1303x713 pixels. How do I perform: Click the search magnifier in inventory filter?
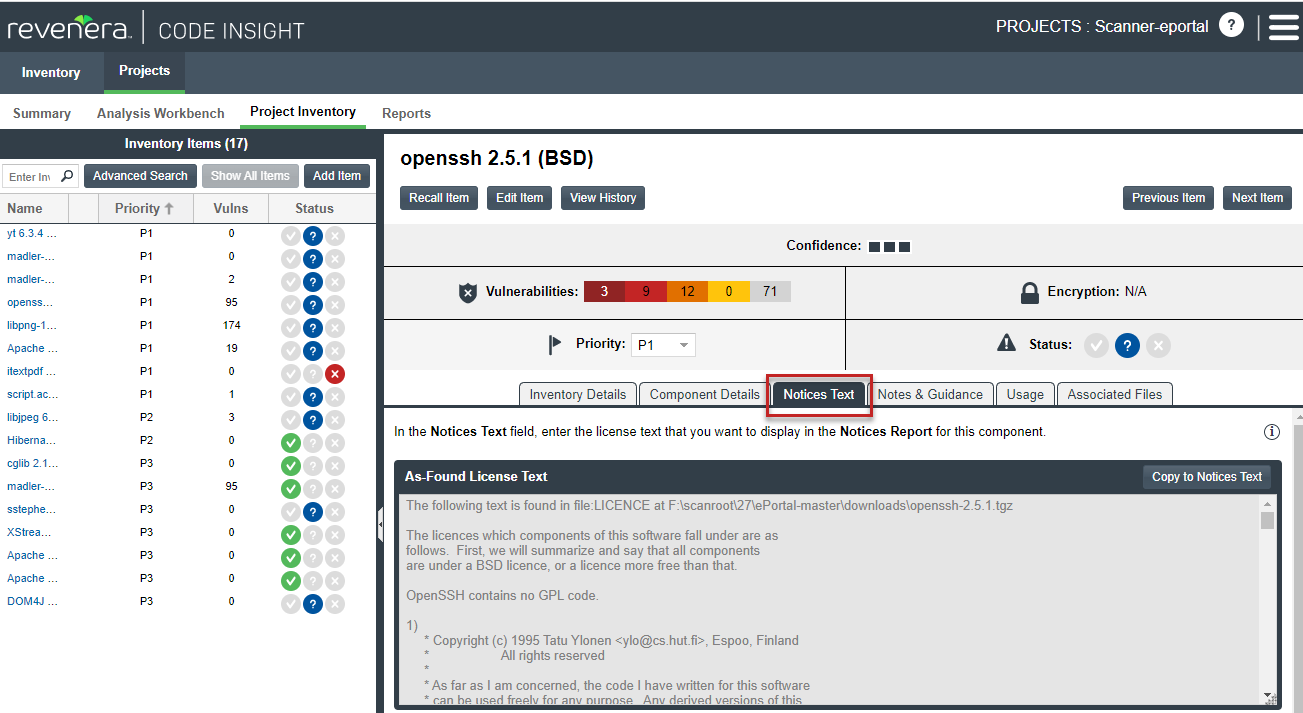tap(67, 176)
